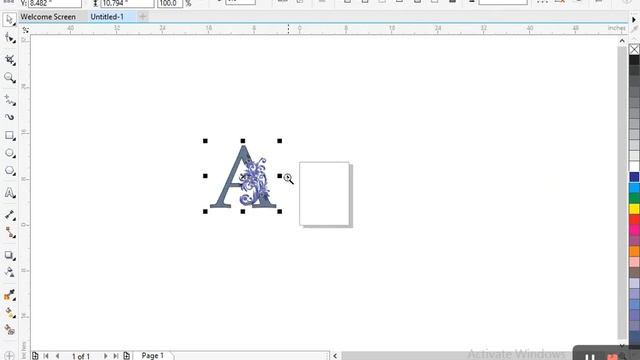Click the object height field showing 10.794
The width and height of the screenshot is (640, 360).
127,3
